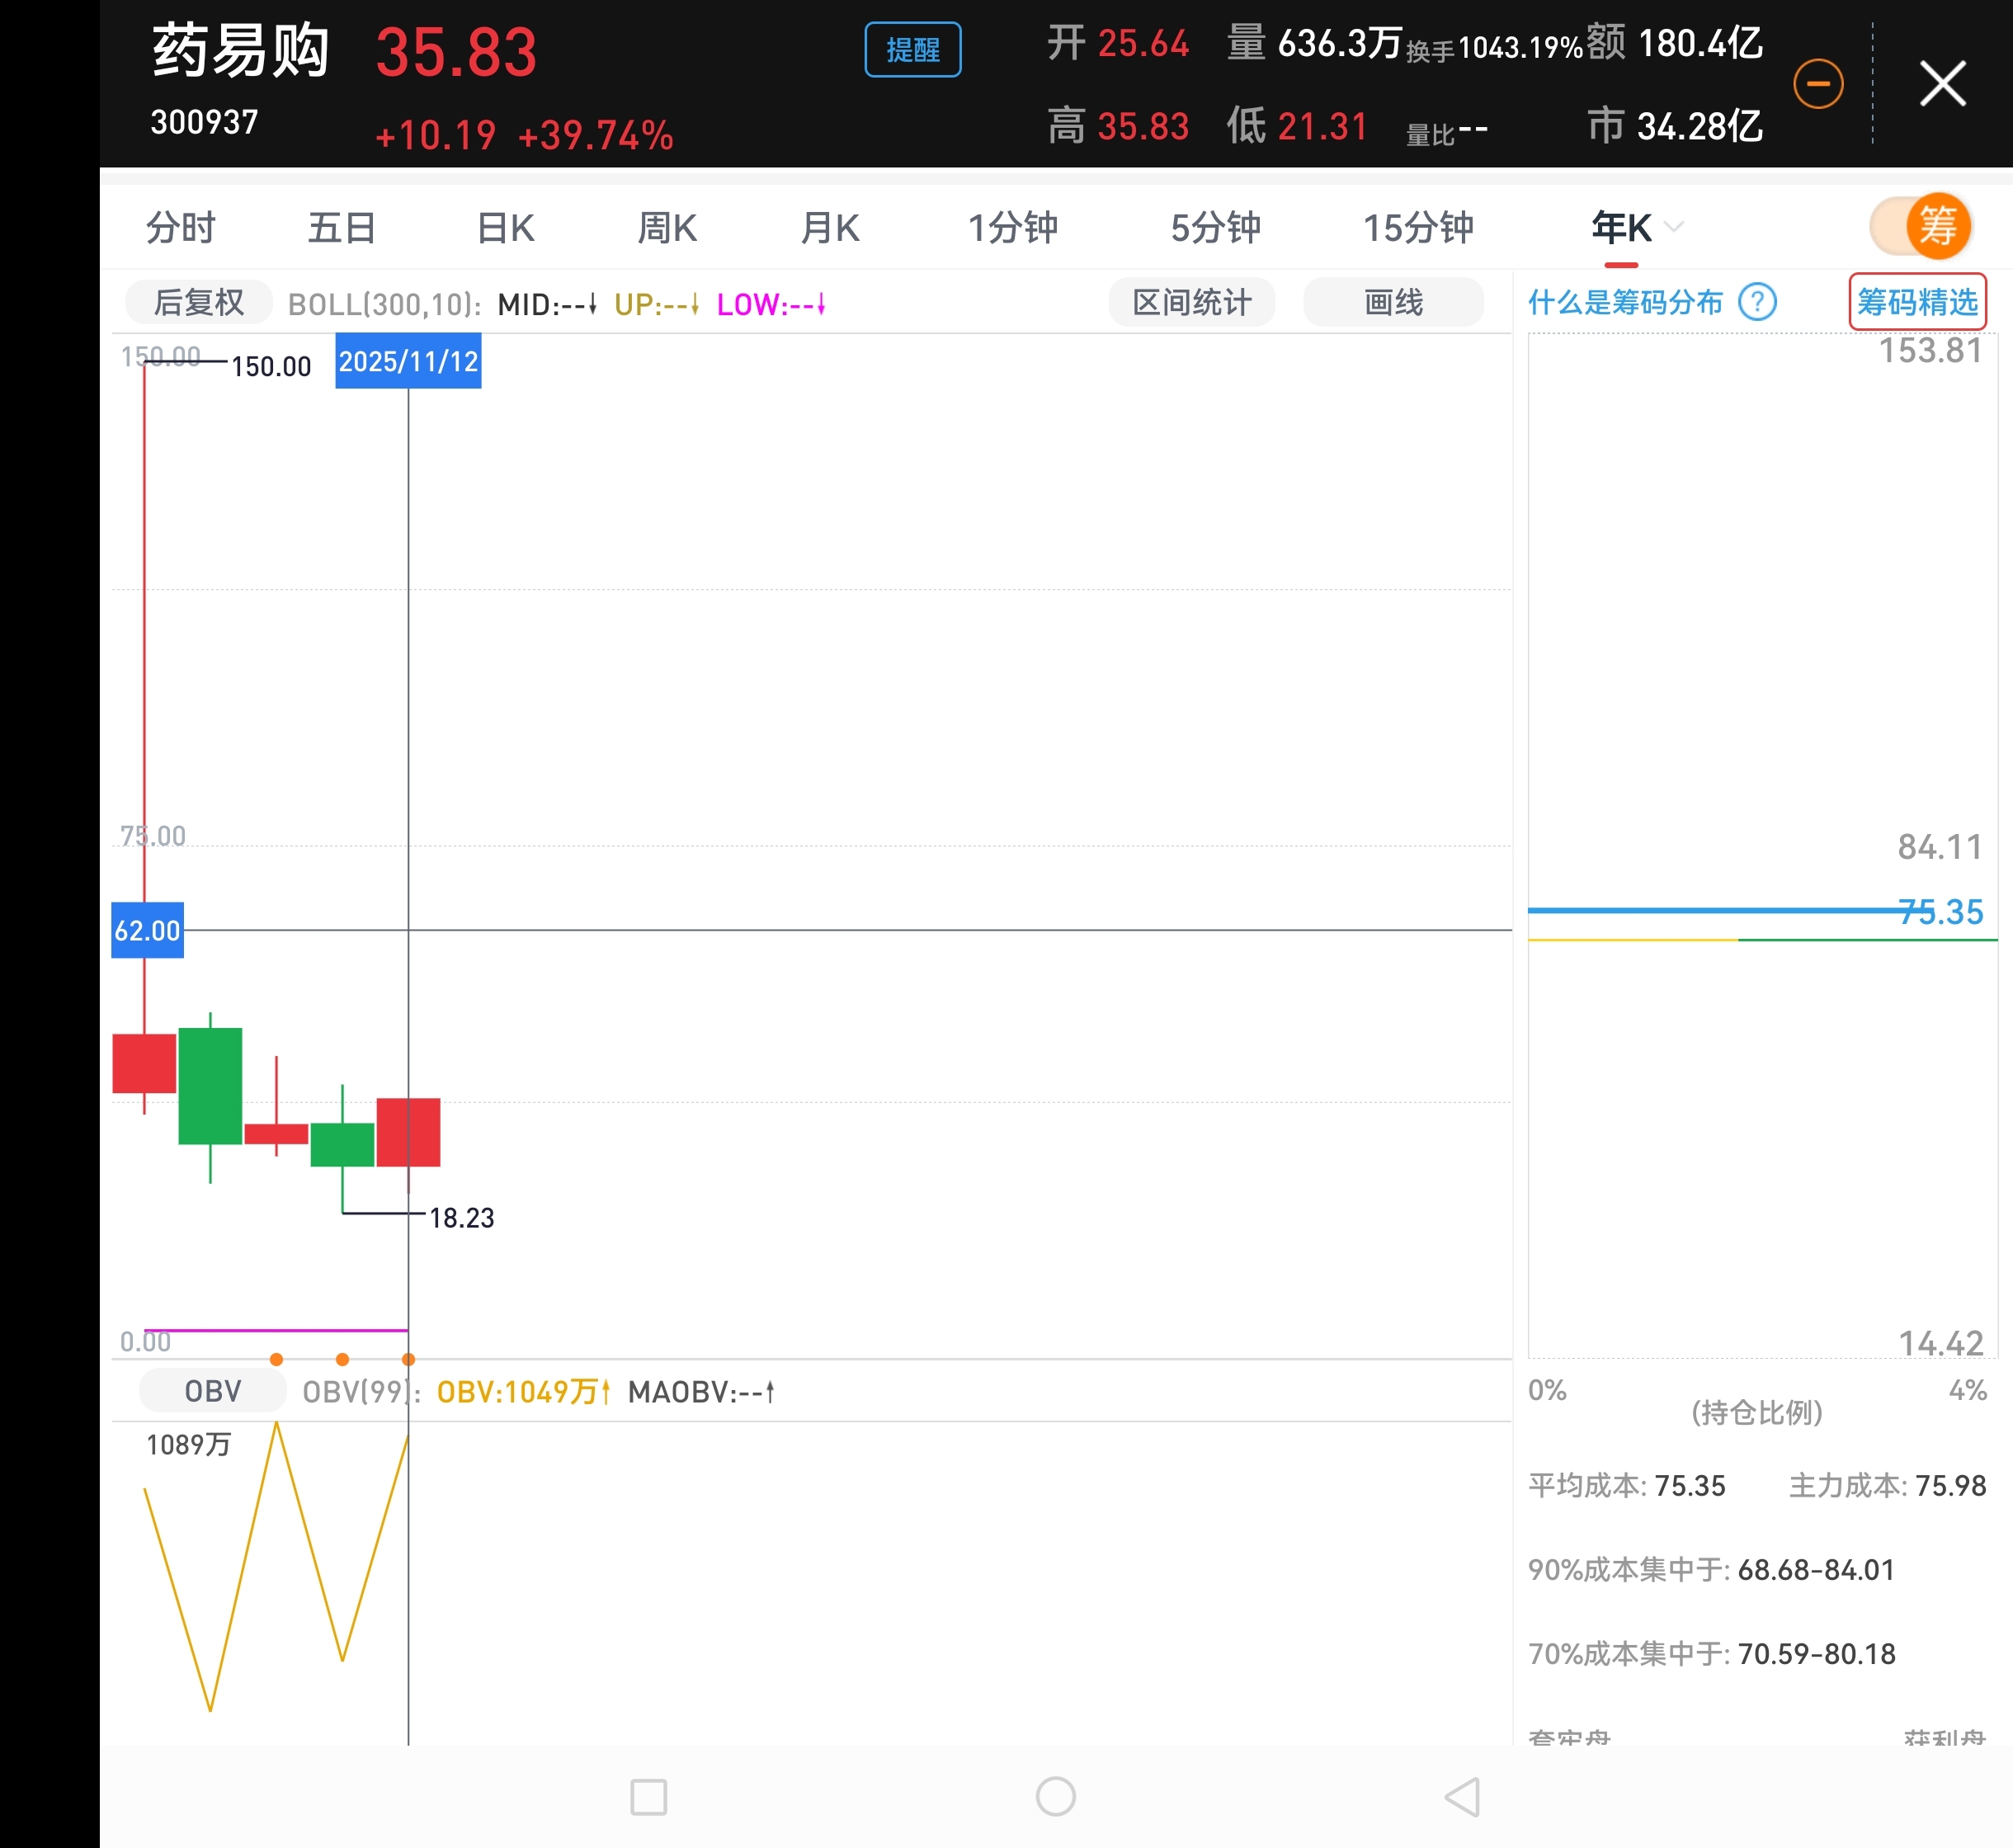Select the 15分钟 chart tab
The width and height of the screenshot is (2013, 1848).
1417,228
